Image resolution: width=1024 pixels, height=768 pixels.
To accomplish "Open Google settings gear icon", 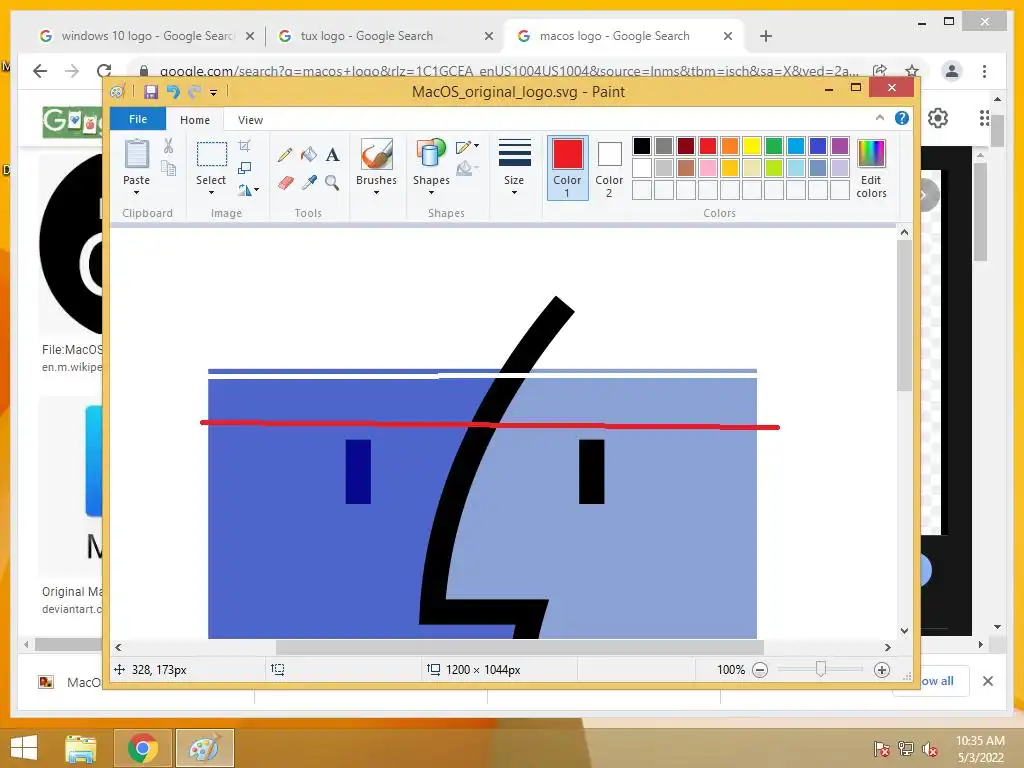I will 938,118.
